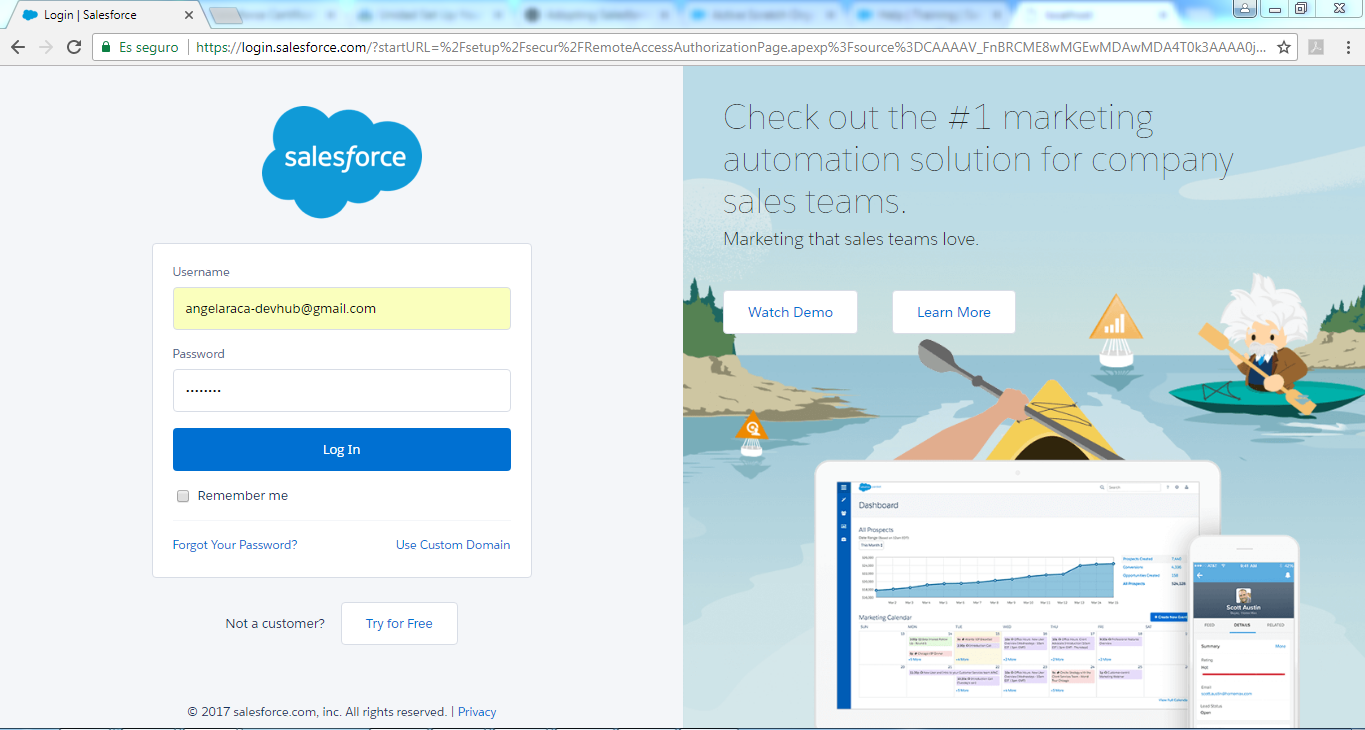Bookmark this page with the star icon
The width and height of the screenshot is (1365, 730).
(1284, 47)
